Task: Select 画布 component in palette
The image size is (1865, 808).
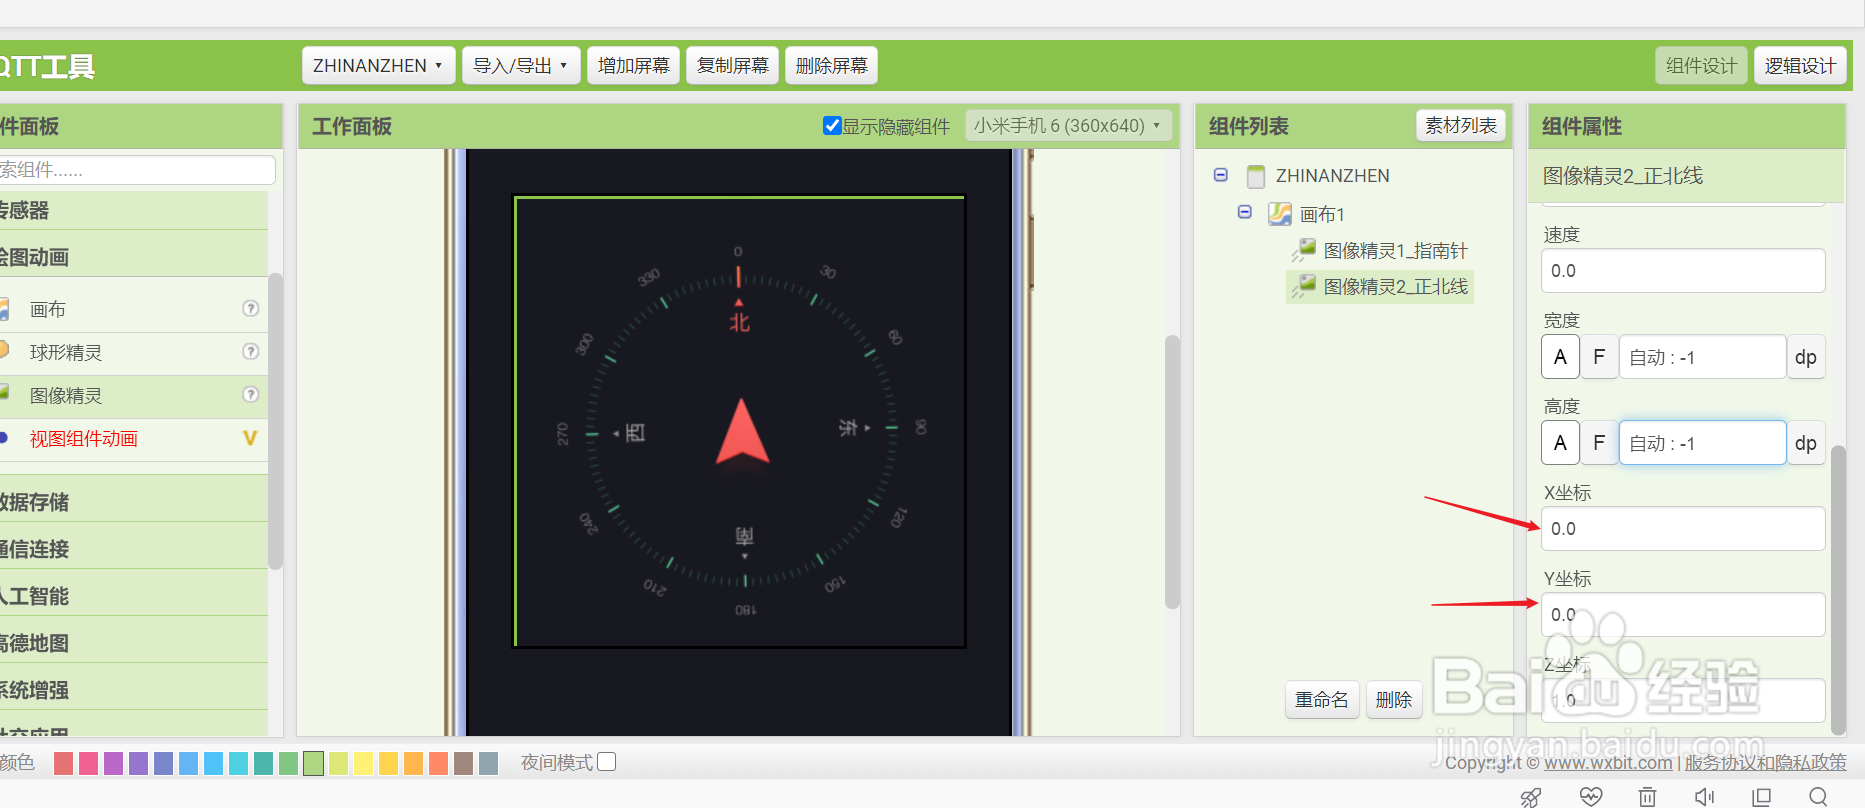Action: point(47,309)
